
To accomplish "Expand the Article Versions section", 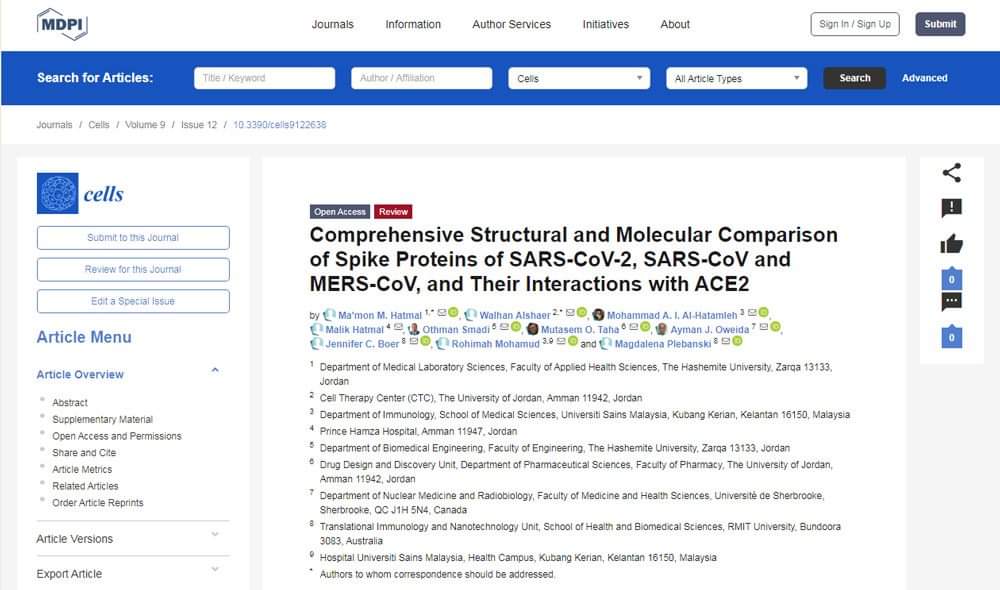I will coord(215,537).
